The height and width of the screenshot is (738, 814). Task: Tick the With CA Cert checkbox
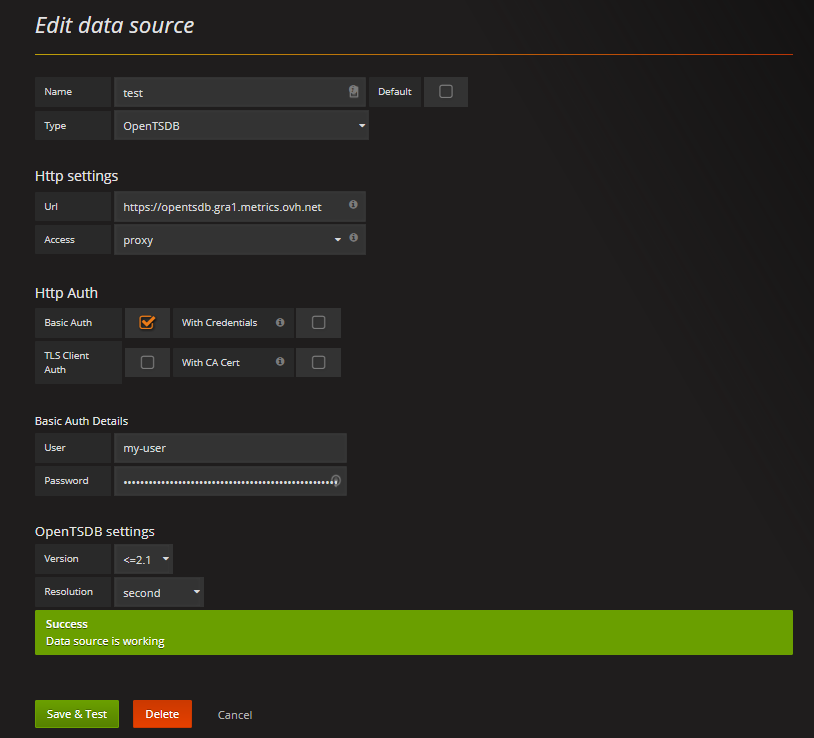pos(318,363)
